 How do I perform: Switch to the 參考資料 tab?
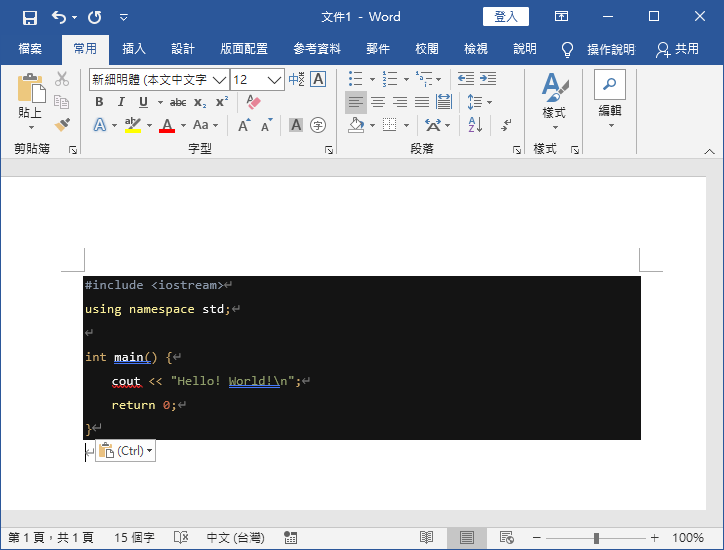317,49
